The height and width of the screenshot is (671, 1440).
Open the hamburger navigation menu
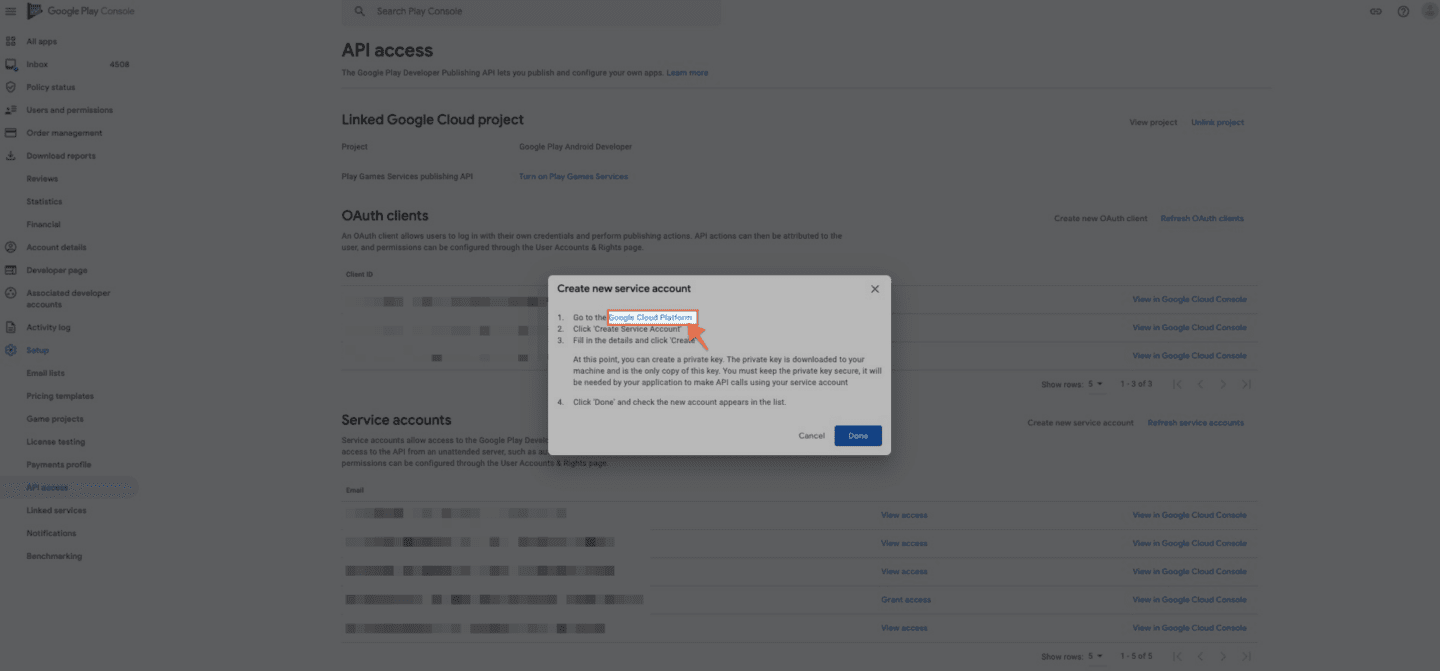11,11
